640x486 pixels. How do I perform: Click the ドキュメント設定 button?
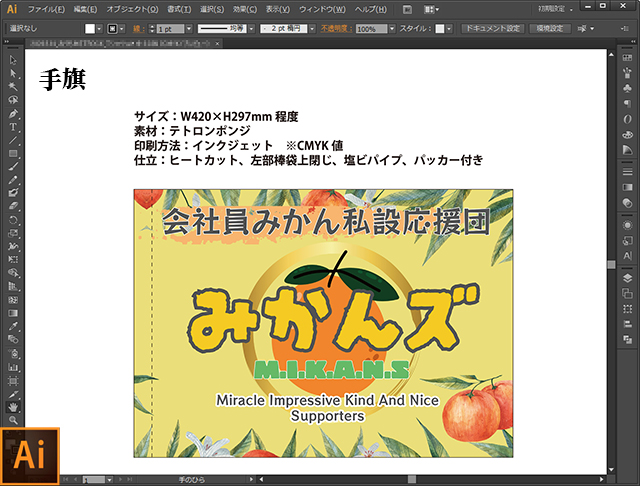coord(493,29)
